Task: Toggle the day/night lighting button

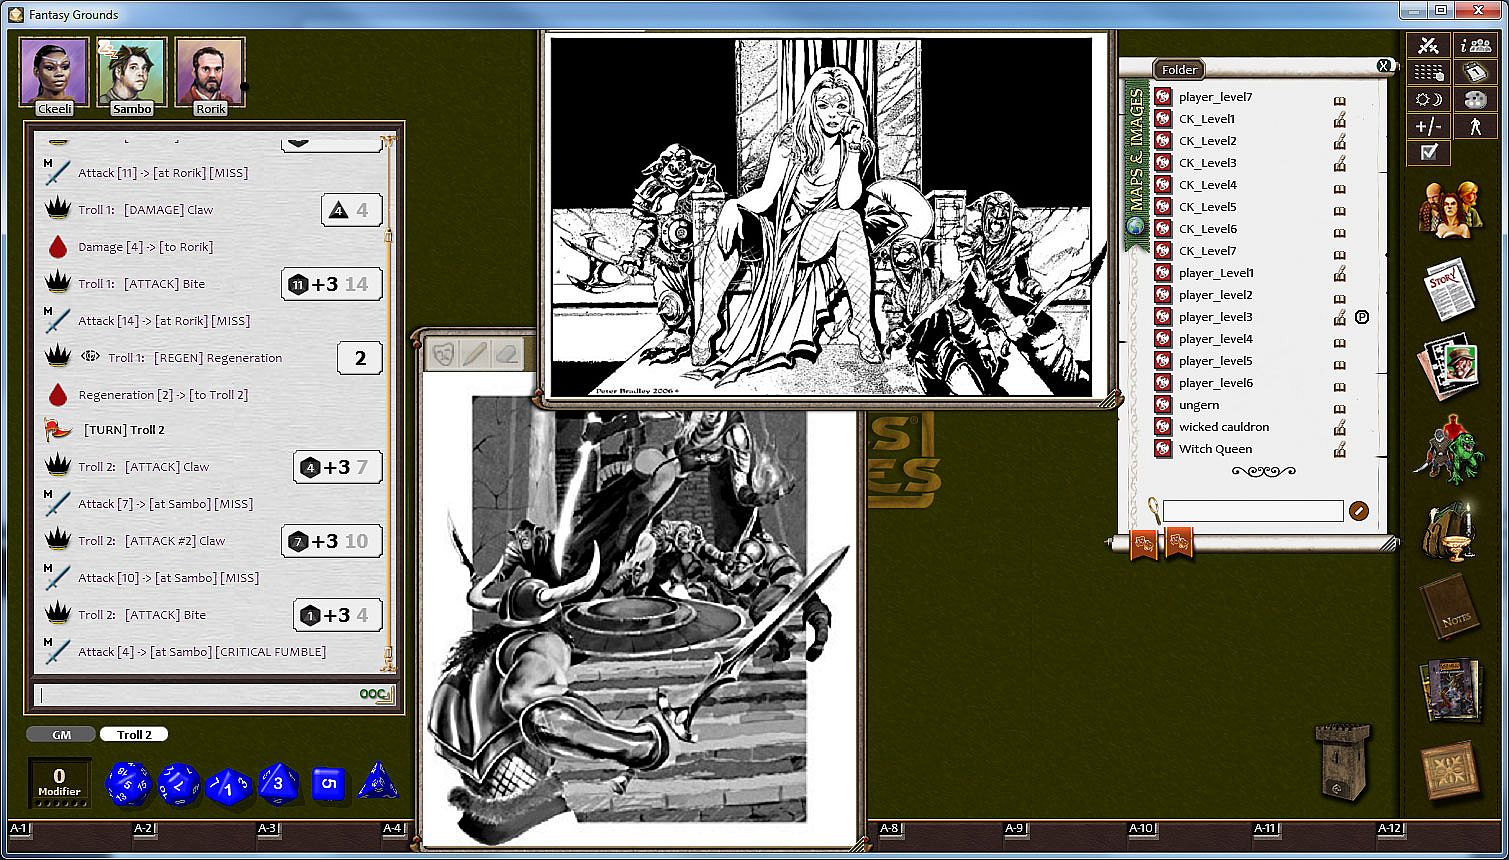Action: [x=1428, y=99]
